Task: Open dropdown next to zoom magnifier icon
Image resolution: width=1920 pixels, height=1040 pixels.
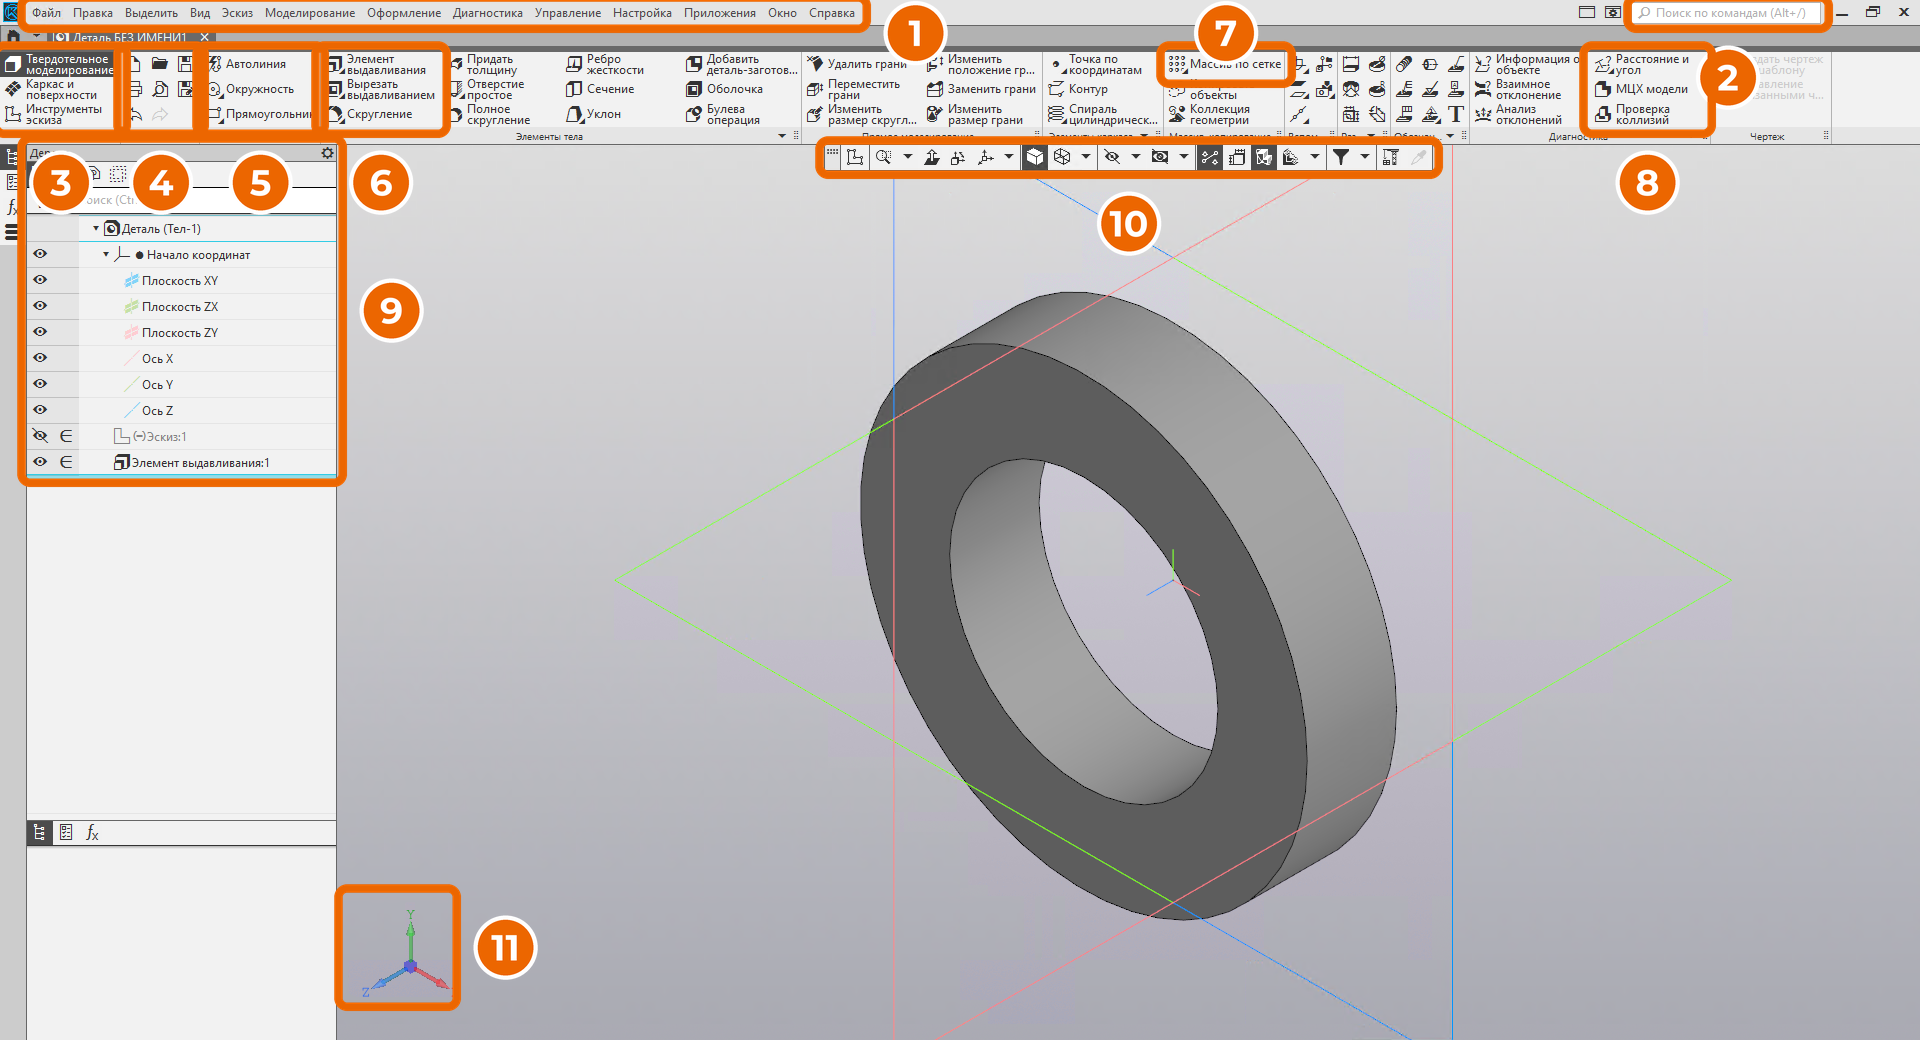Action: 908,157
